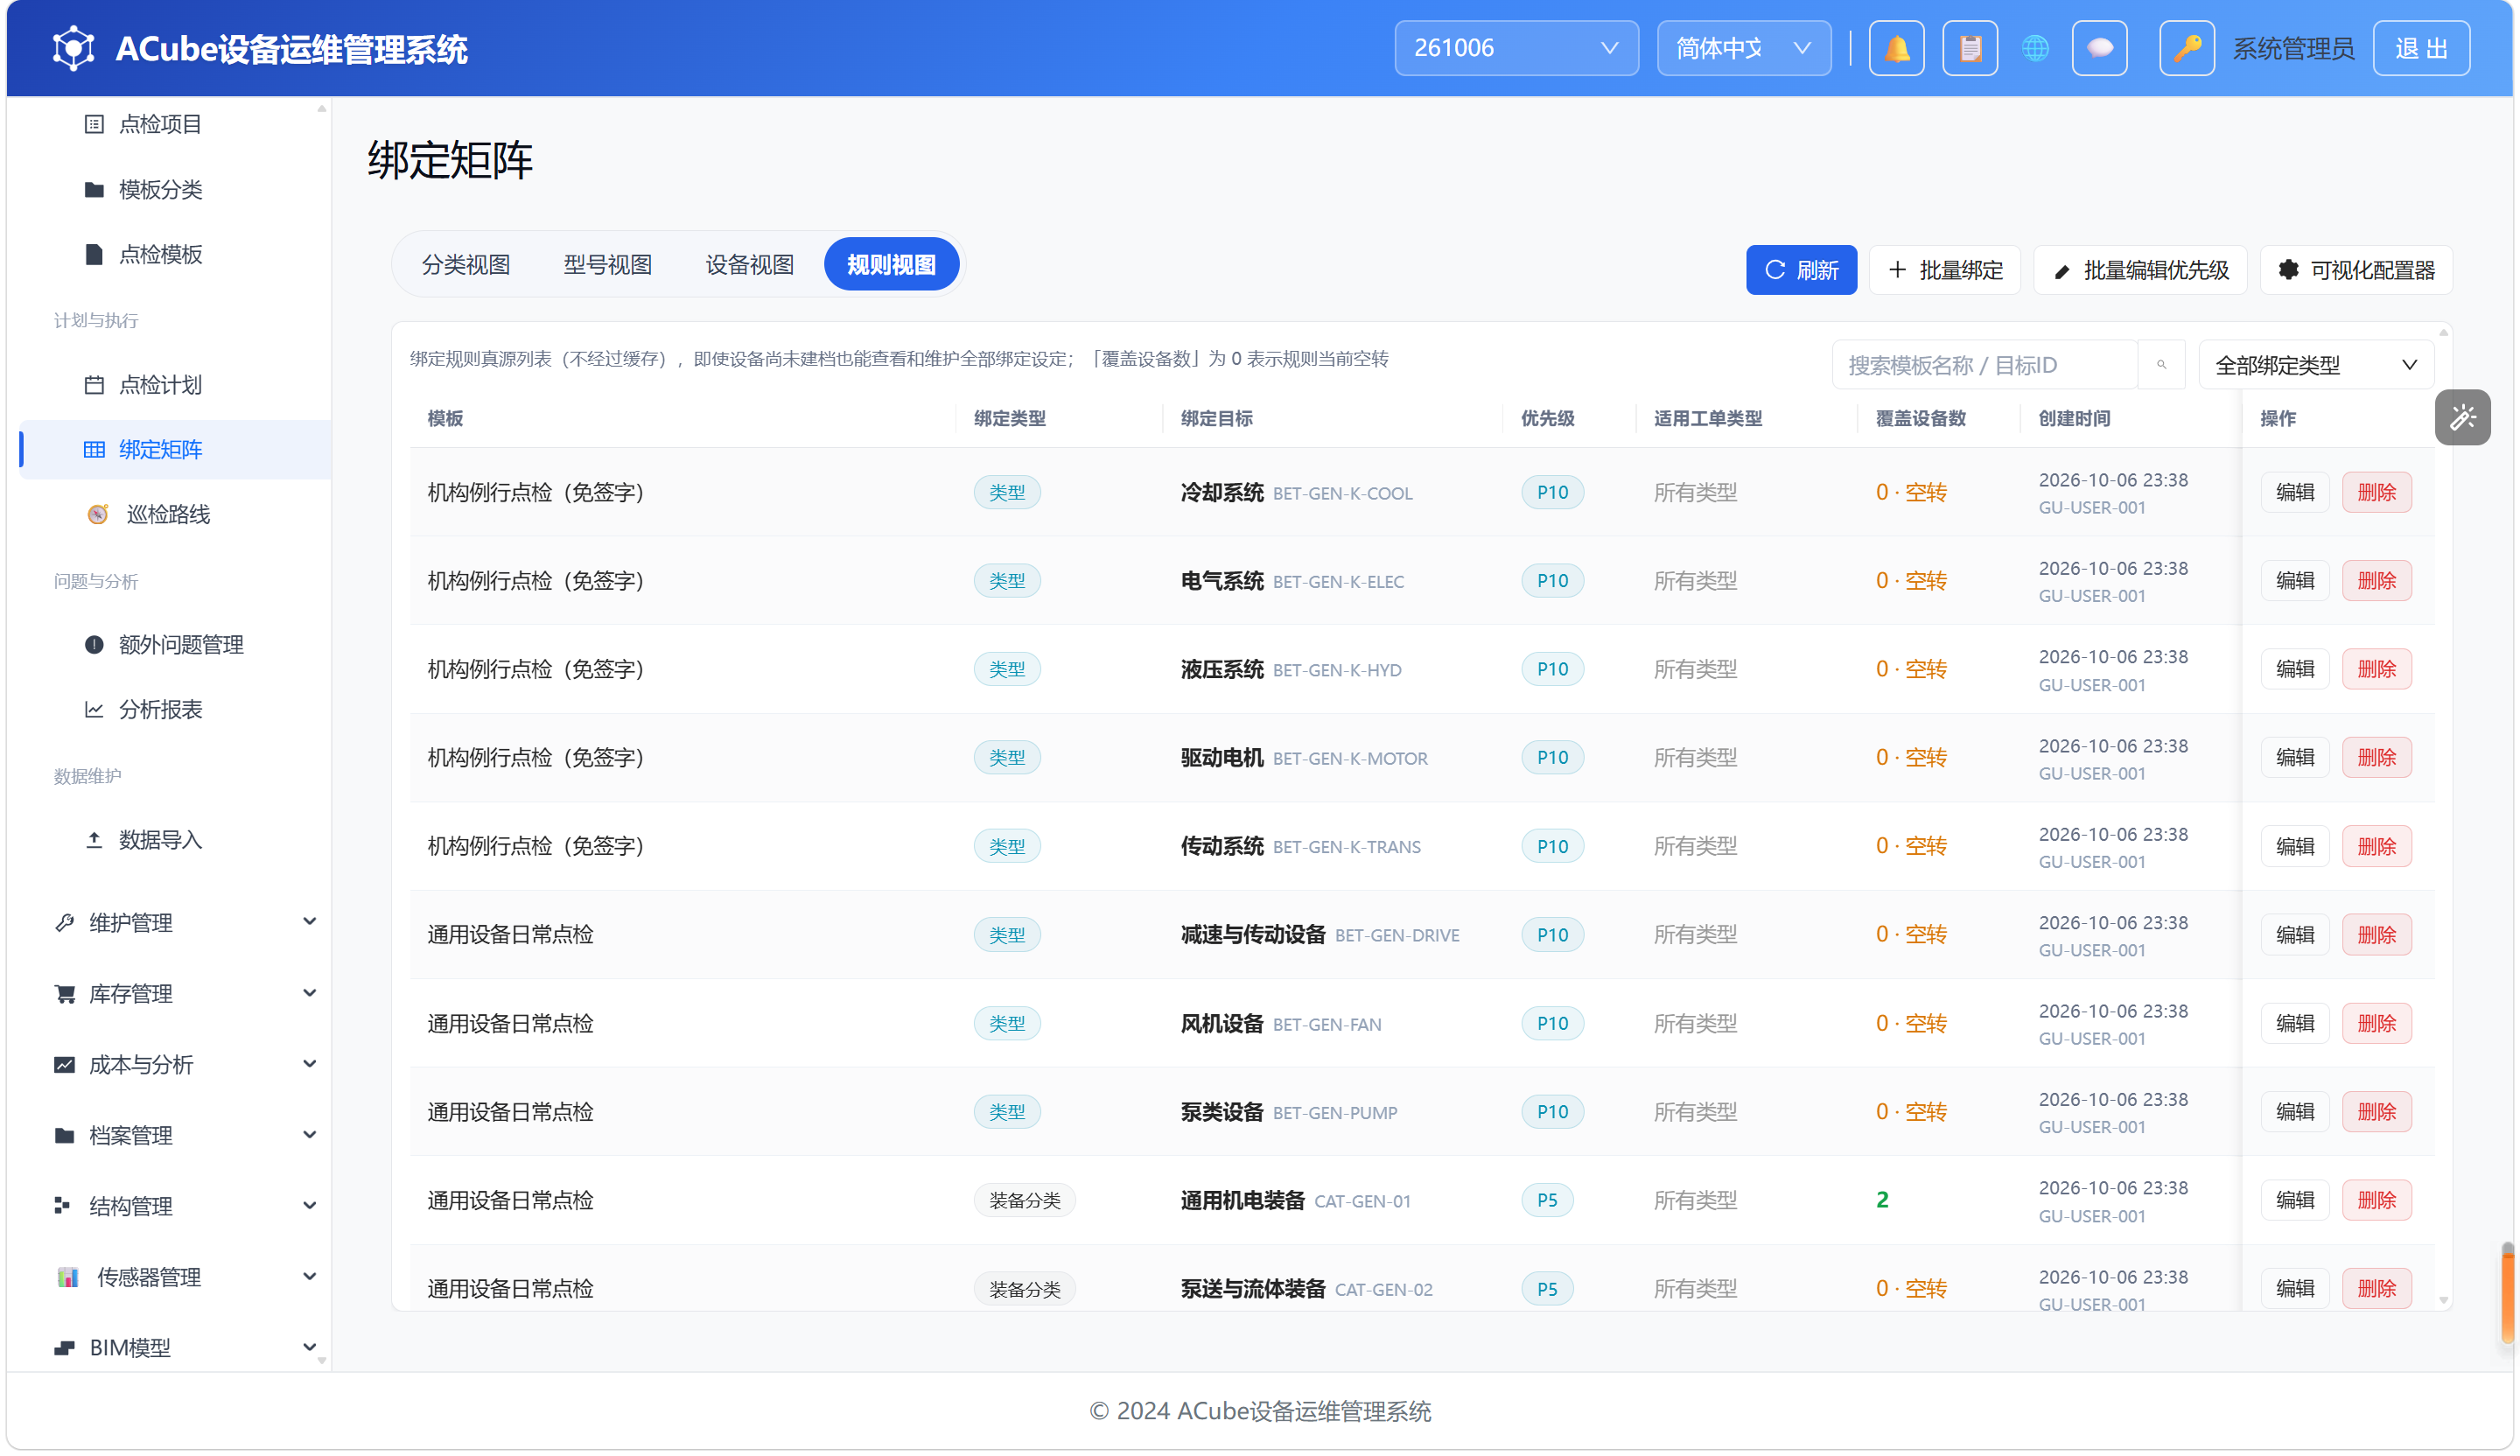Expand the 成本与分析 menu

tap(185, 1064)
